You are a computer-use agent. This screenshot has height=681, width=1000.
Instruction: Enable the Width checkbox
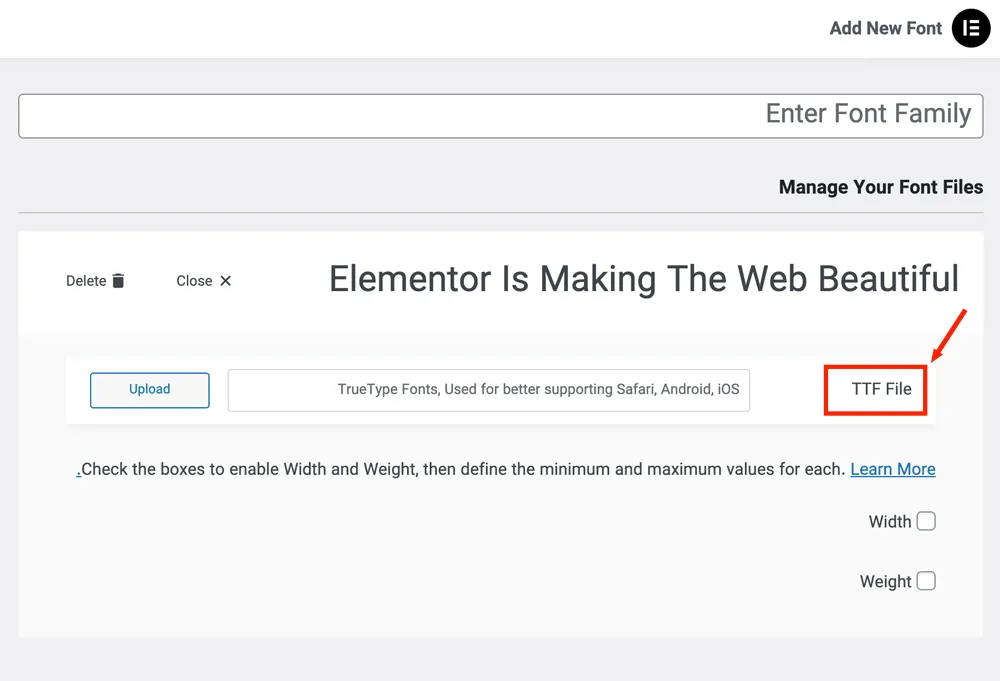pos(926,521)
